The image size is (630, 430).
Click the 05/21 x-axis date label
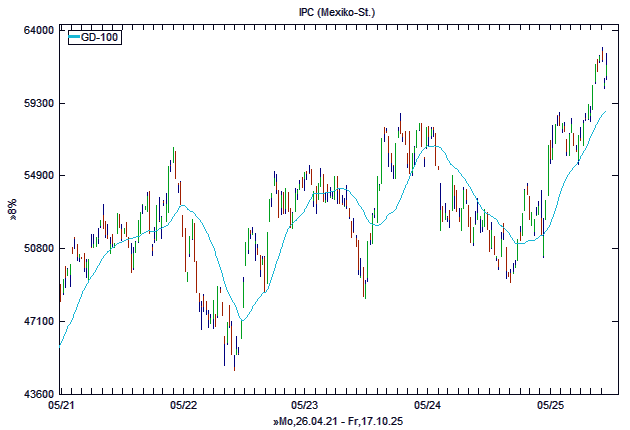coord(61,406)
